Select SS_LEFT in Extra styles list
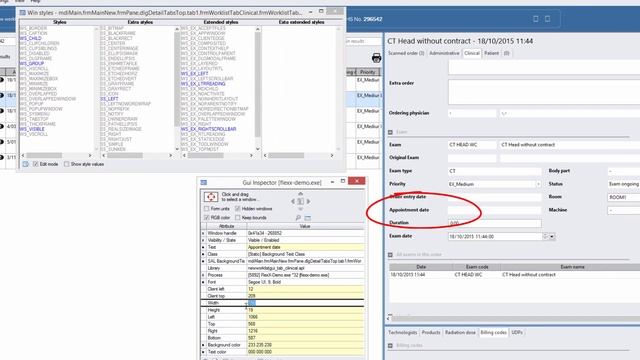The width and height of the screenshot is (640, 360). (x=109, y=99)
